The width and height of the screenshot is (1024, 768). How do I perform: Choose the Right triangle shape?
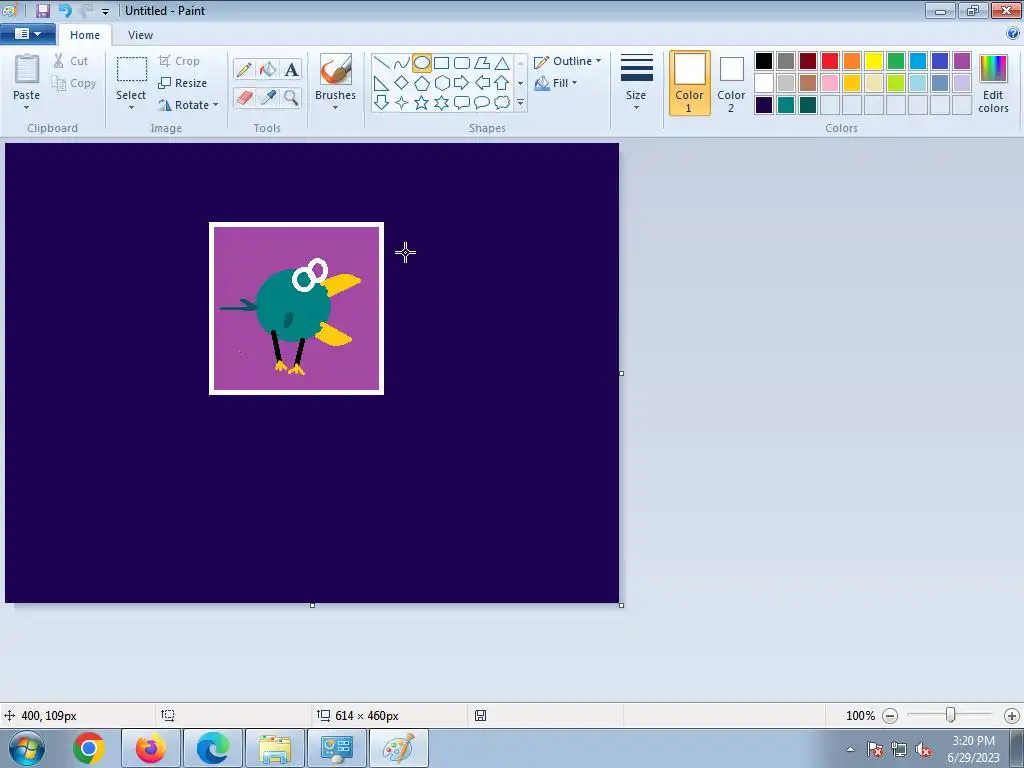pyautogui.click(x=382, y=83)
